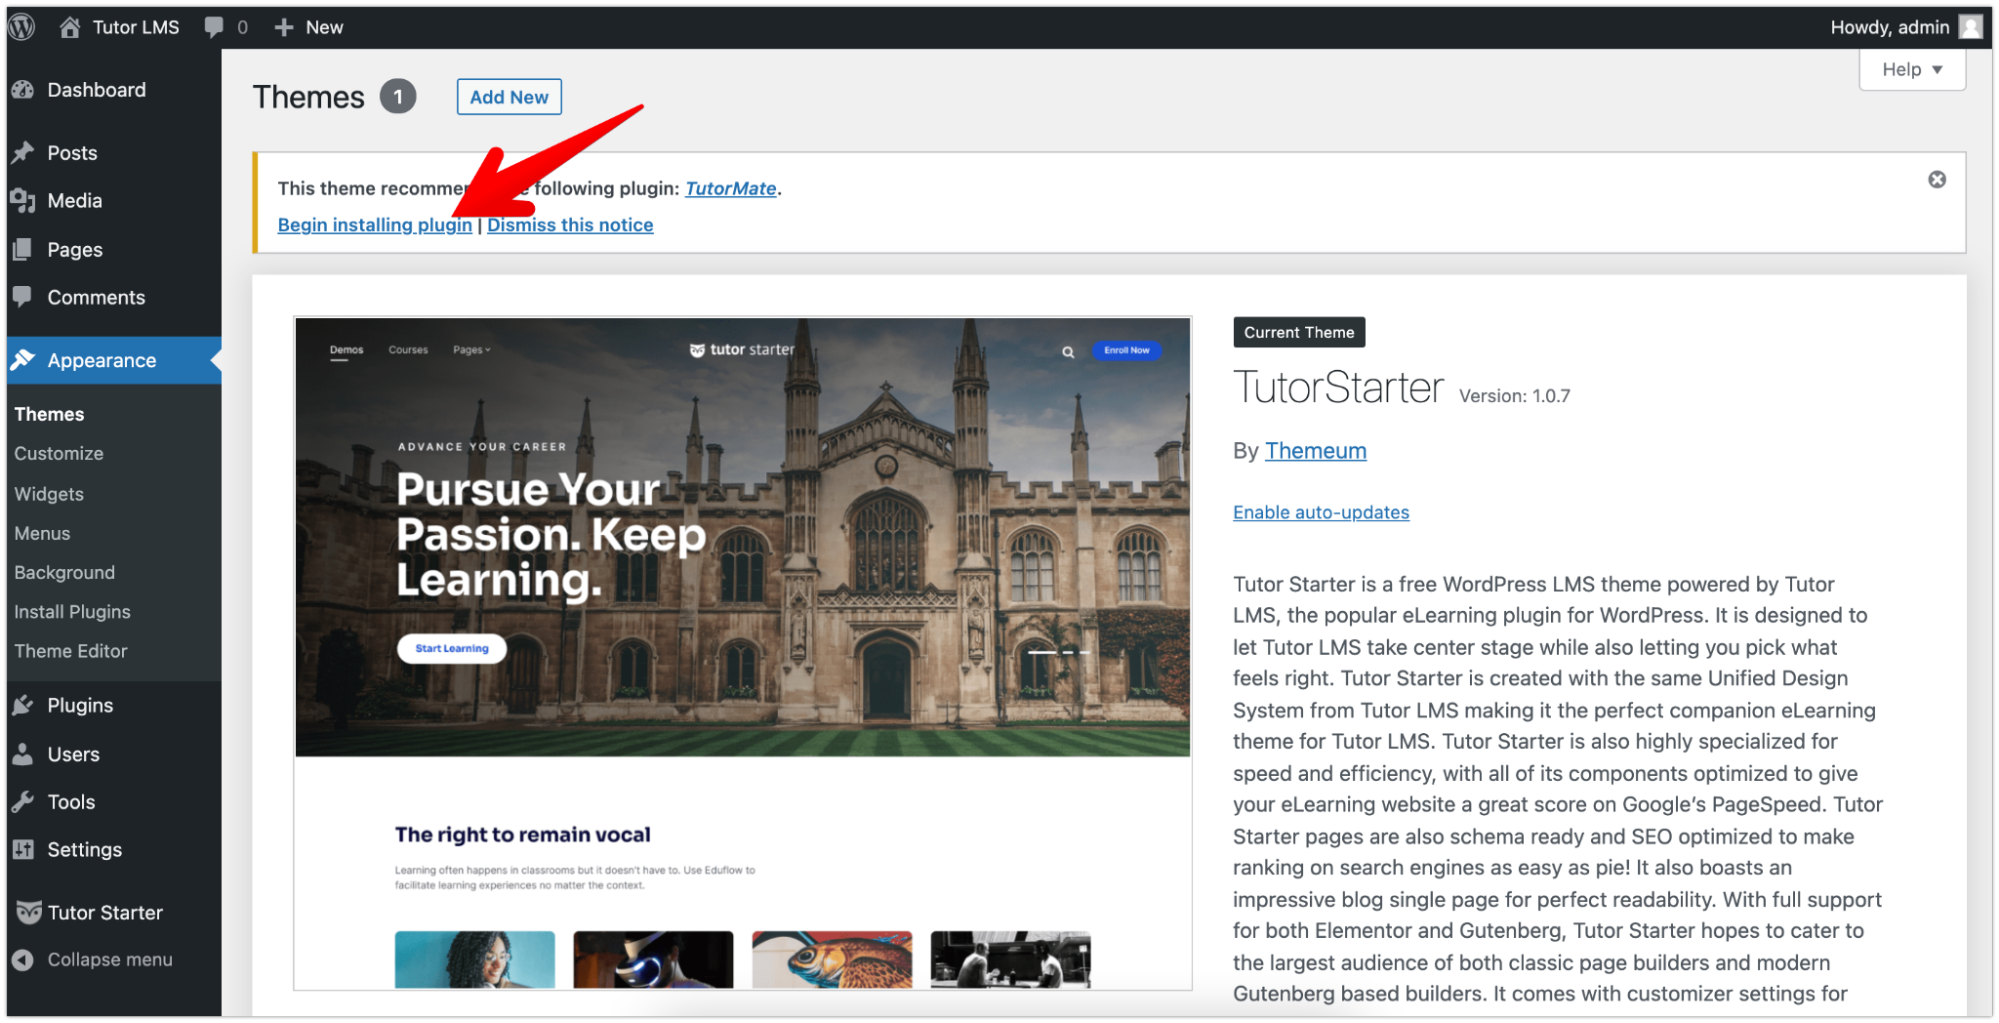Open Background submenu item

64,572
